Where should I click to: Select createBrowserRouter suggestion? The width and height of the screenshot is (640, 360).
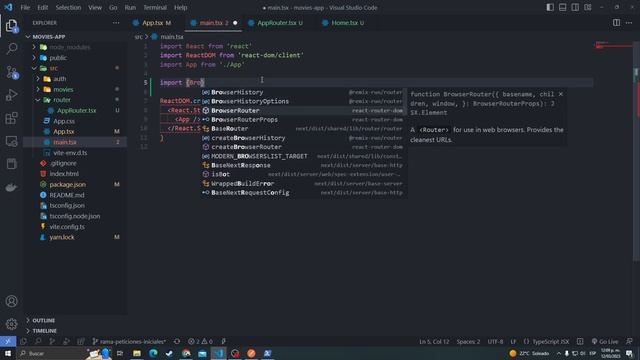pyautogui.click(x=302, y=147)
